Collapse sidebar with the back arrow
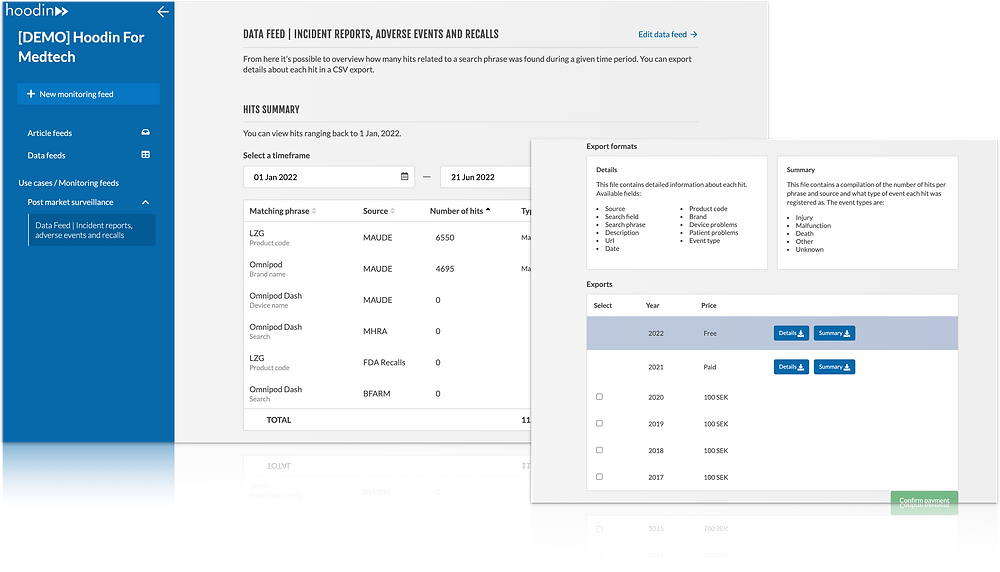 [163, 11]
